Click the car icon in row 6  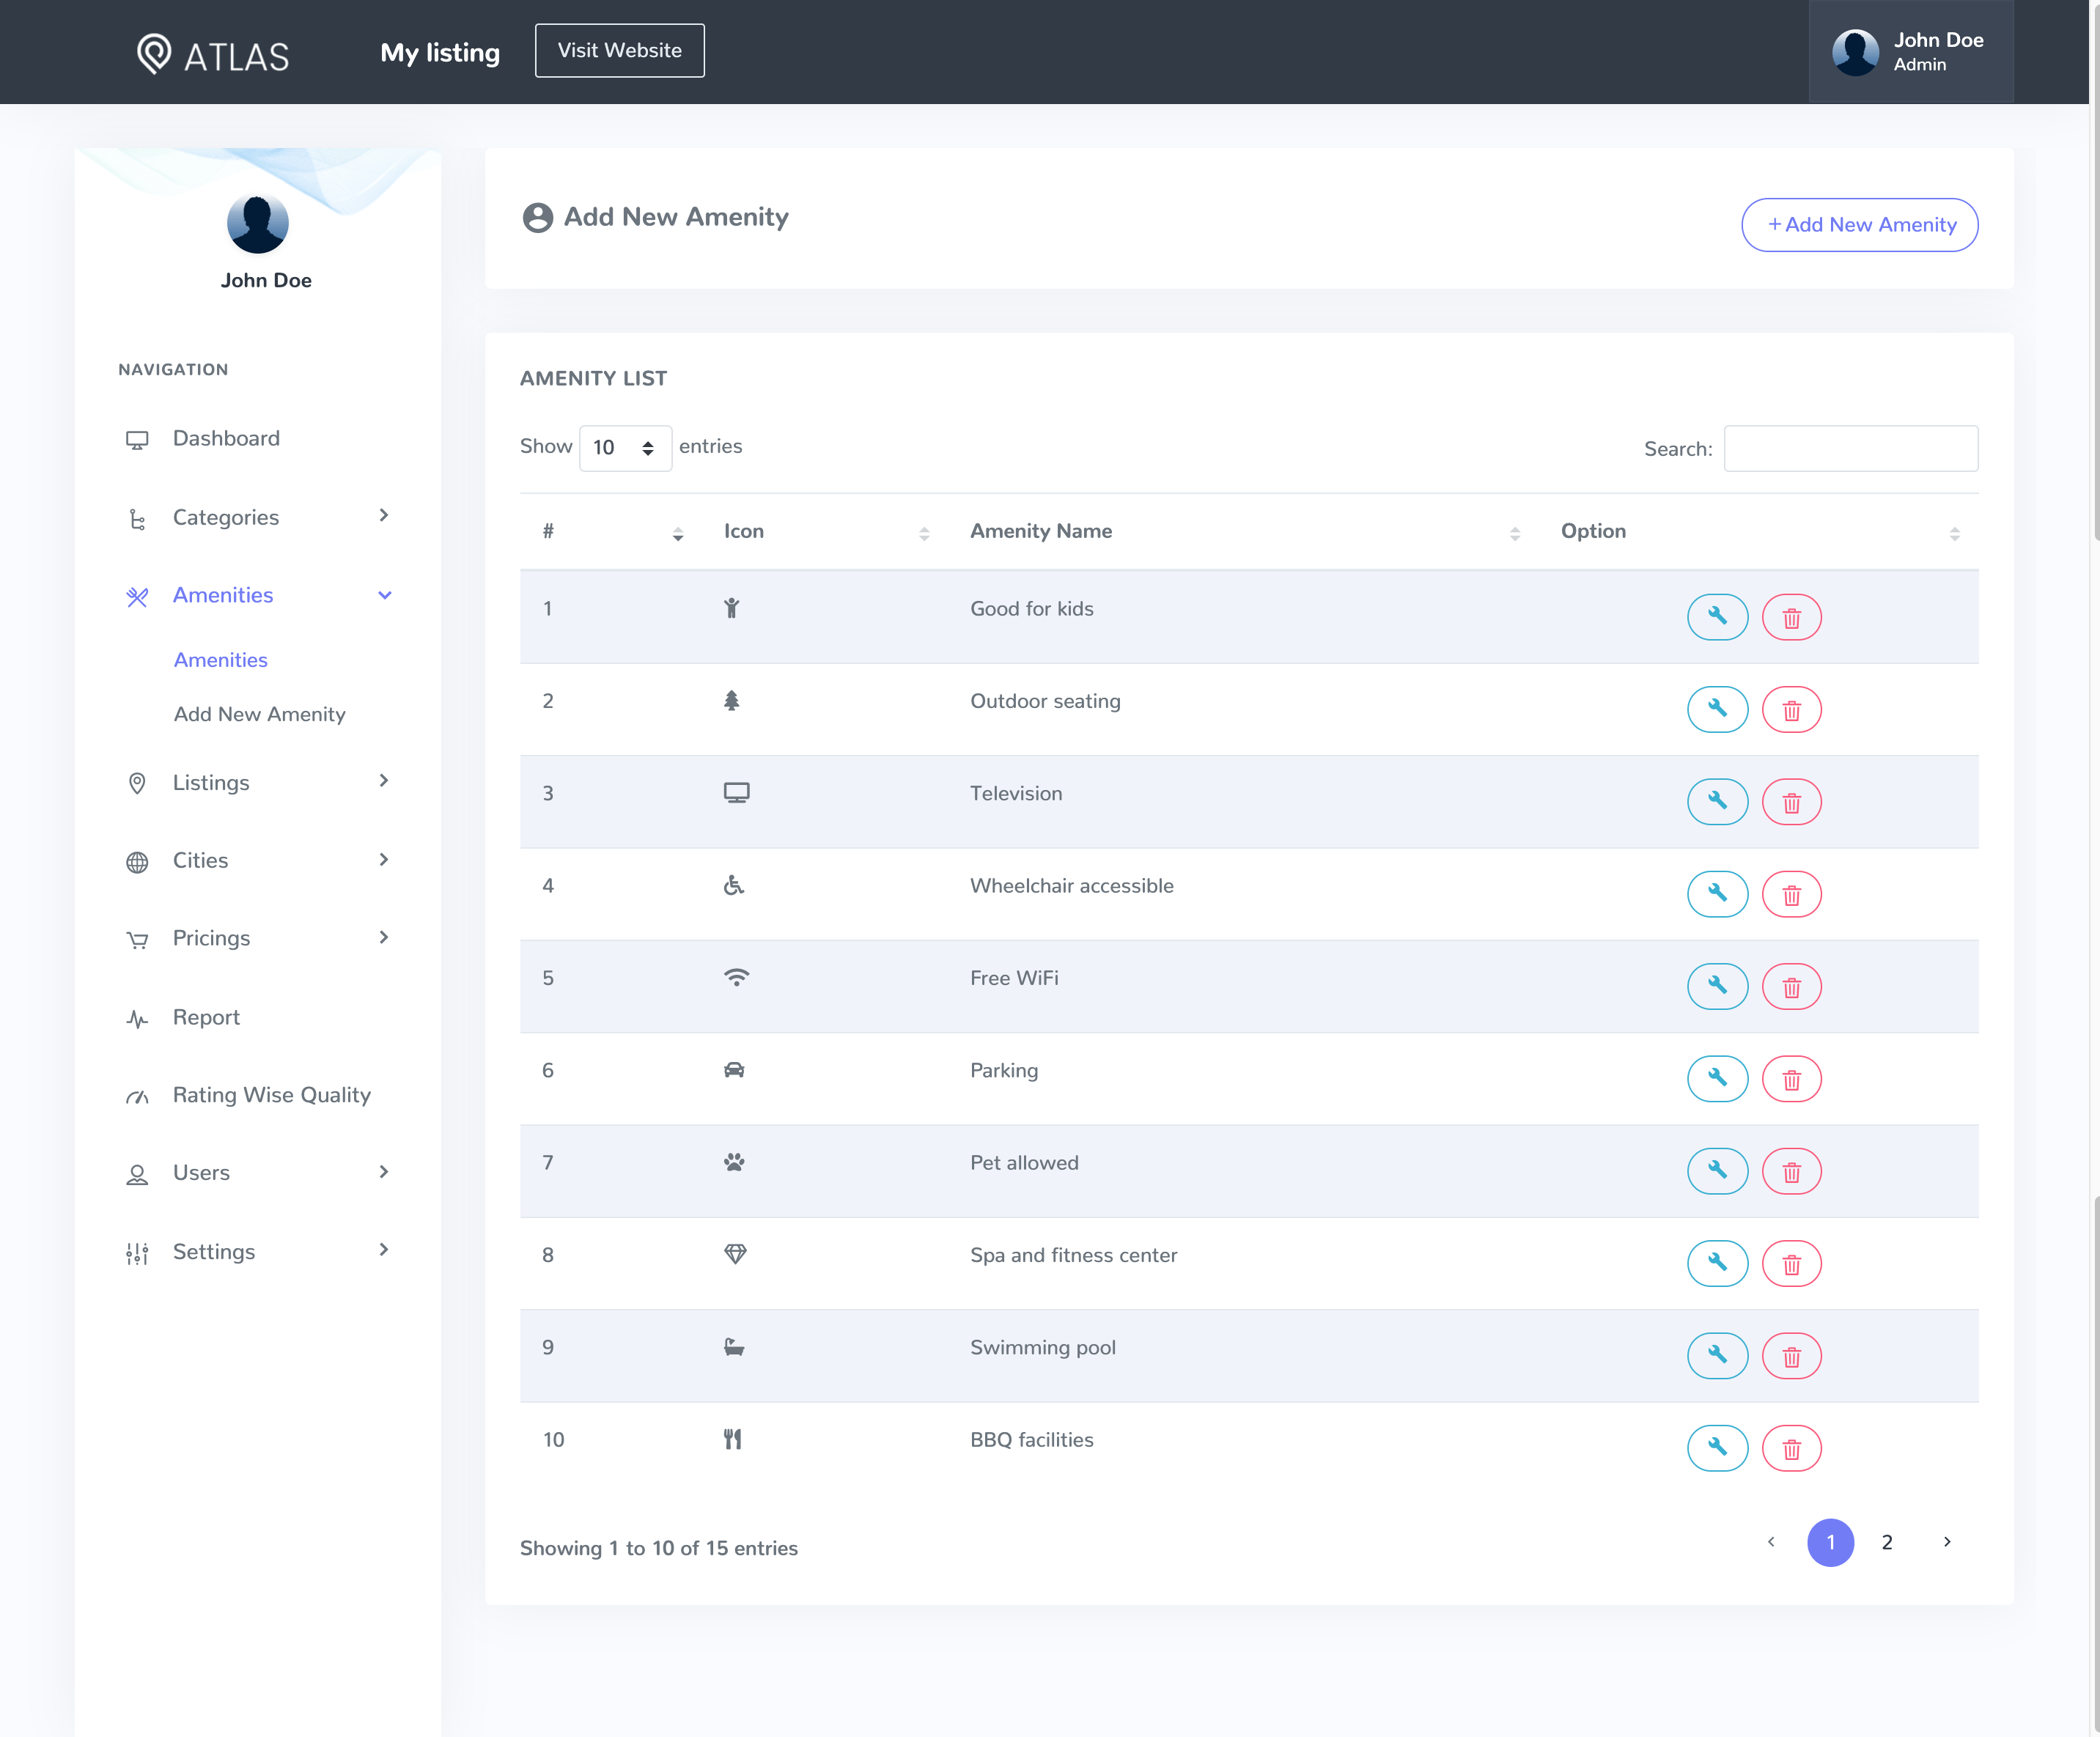[734, 1070]
